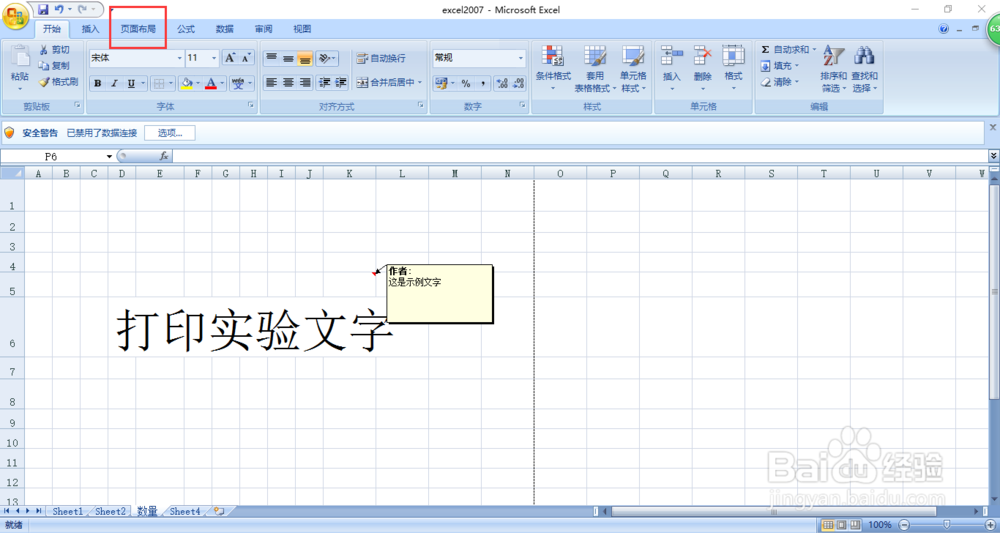Decrease decimal places
Viewport: 1000px width, 533px height.
(x=518, y=84)
